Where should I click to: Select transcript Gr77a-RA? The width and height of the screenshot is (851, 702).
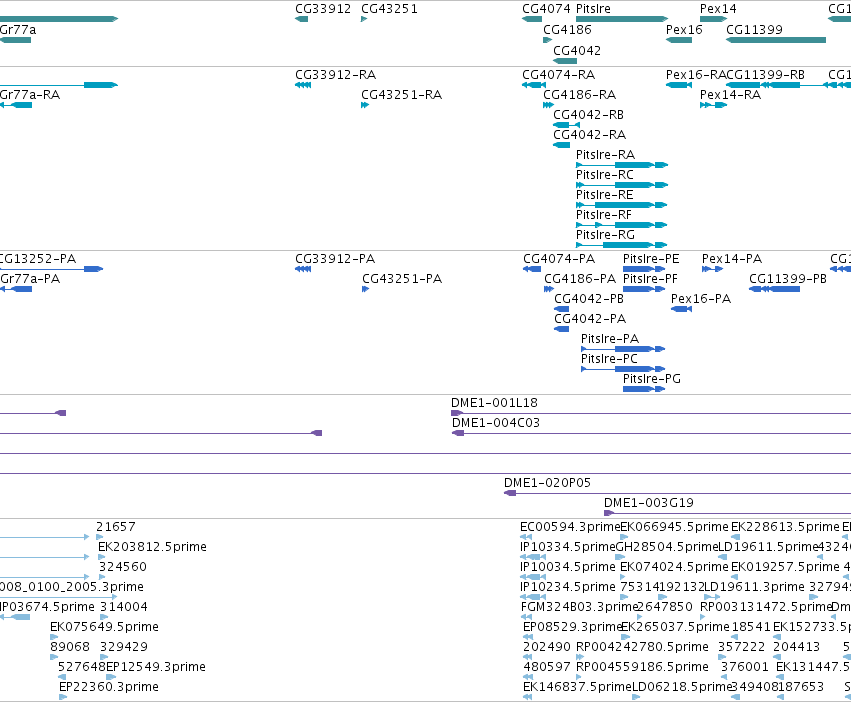[30, 95]
